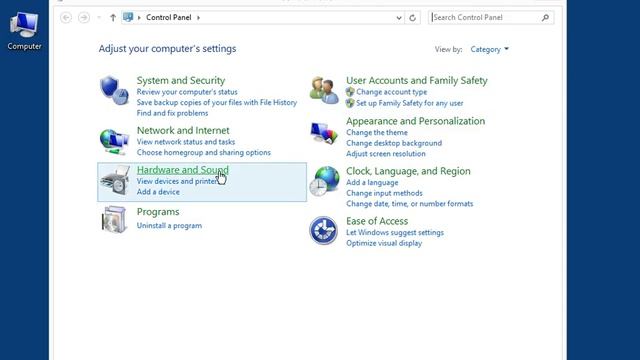The width and height of the screenshot is (640, 360).
Task: Focus the Search Control Panel field
Action: coord(491,18)
